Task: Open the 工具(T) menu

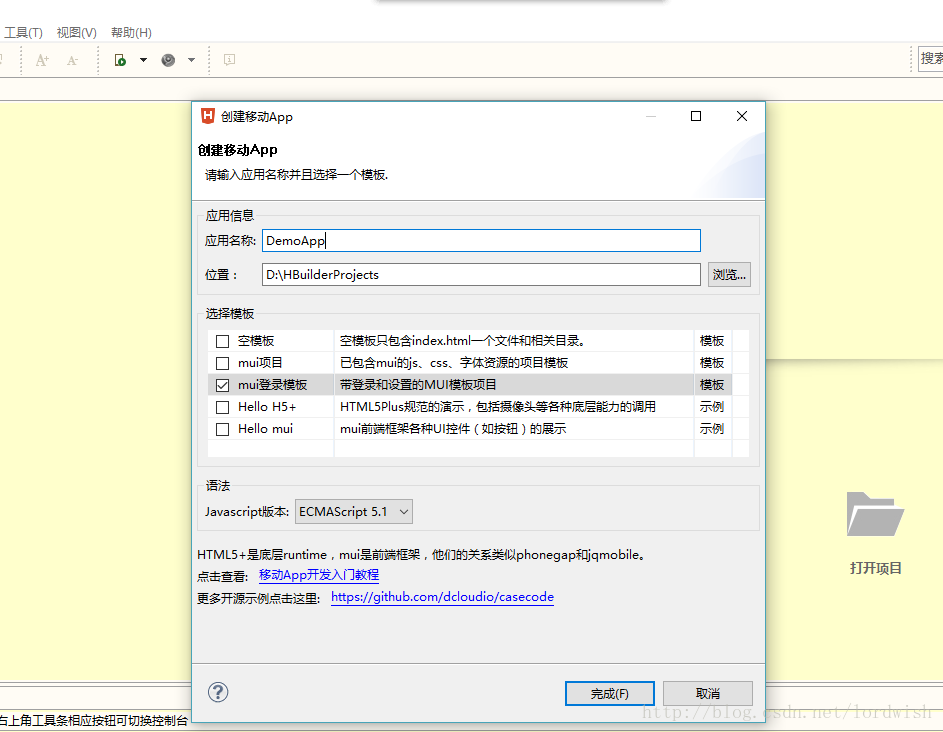Action: point(23,32)
